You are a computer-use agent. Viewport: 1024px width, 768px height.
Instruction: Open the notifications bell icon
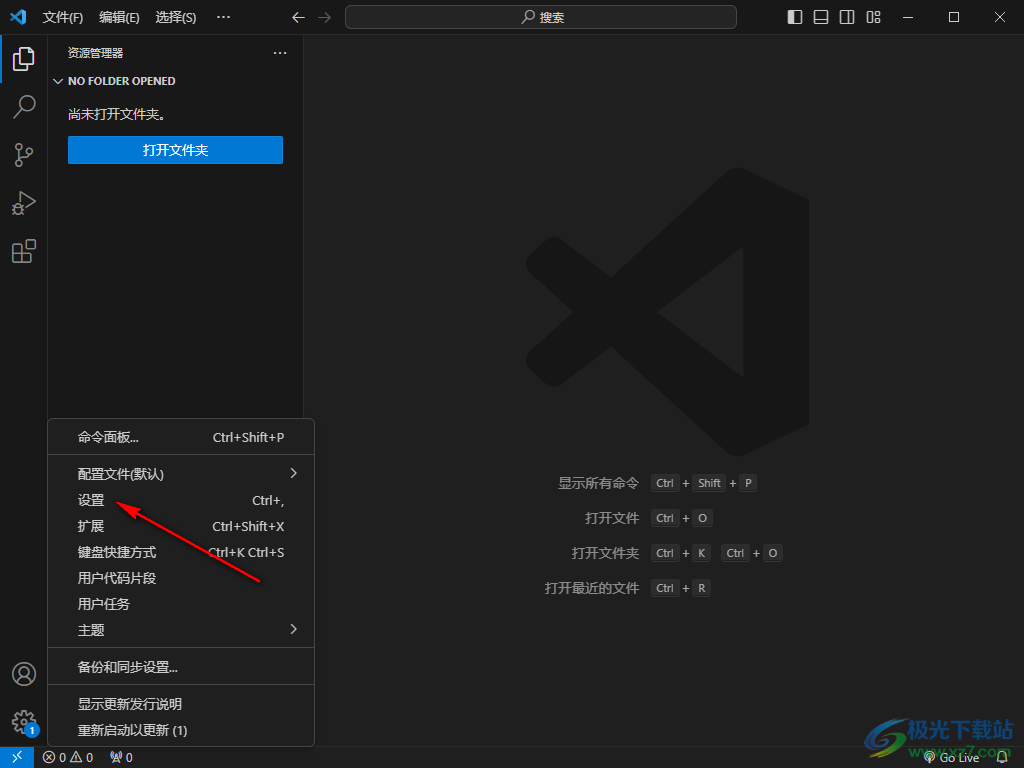click(x=1002, y=757)
